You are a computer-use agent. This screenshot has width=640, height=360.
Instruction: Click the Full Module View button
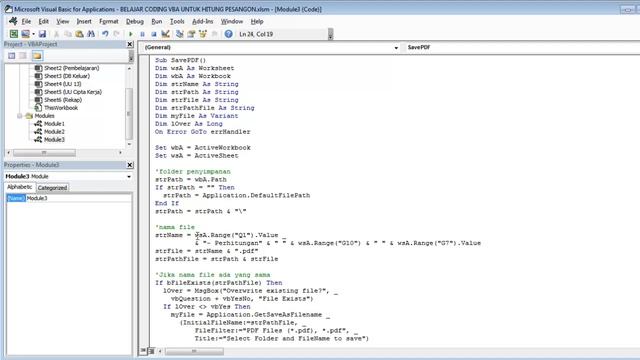point(151,351)
